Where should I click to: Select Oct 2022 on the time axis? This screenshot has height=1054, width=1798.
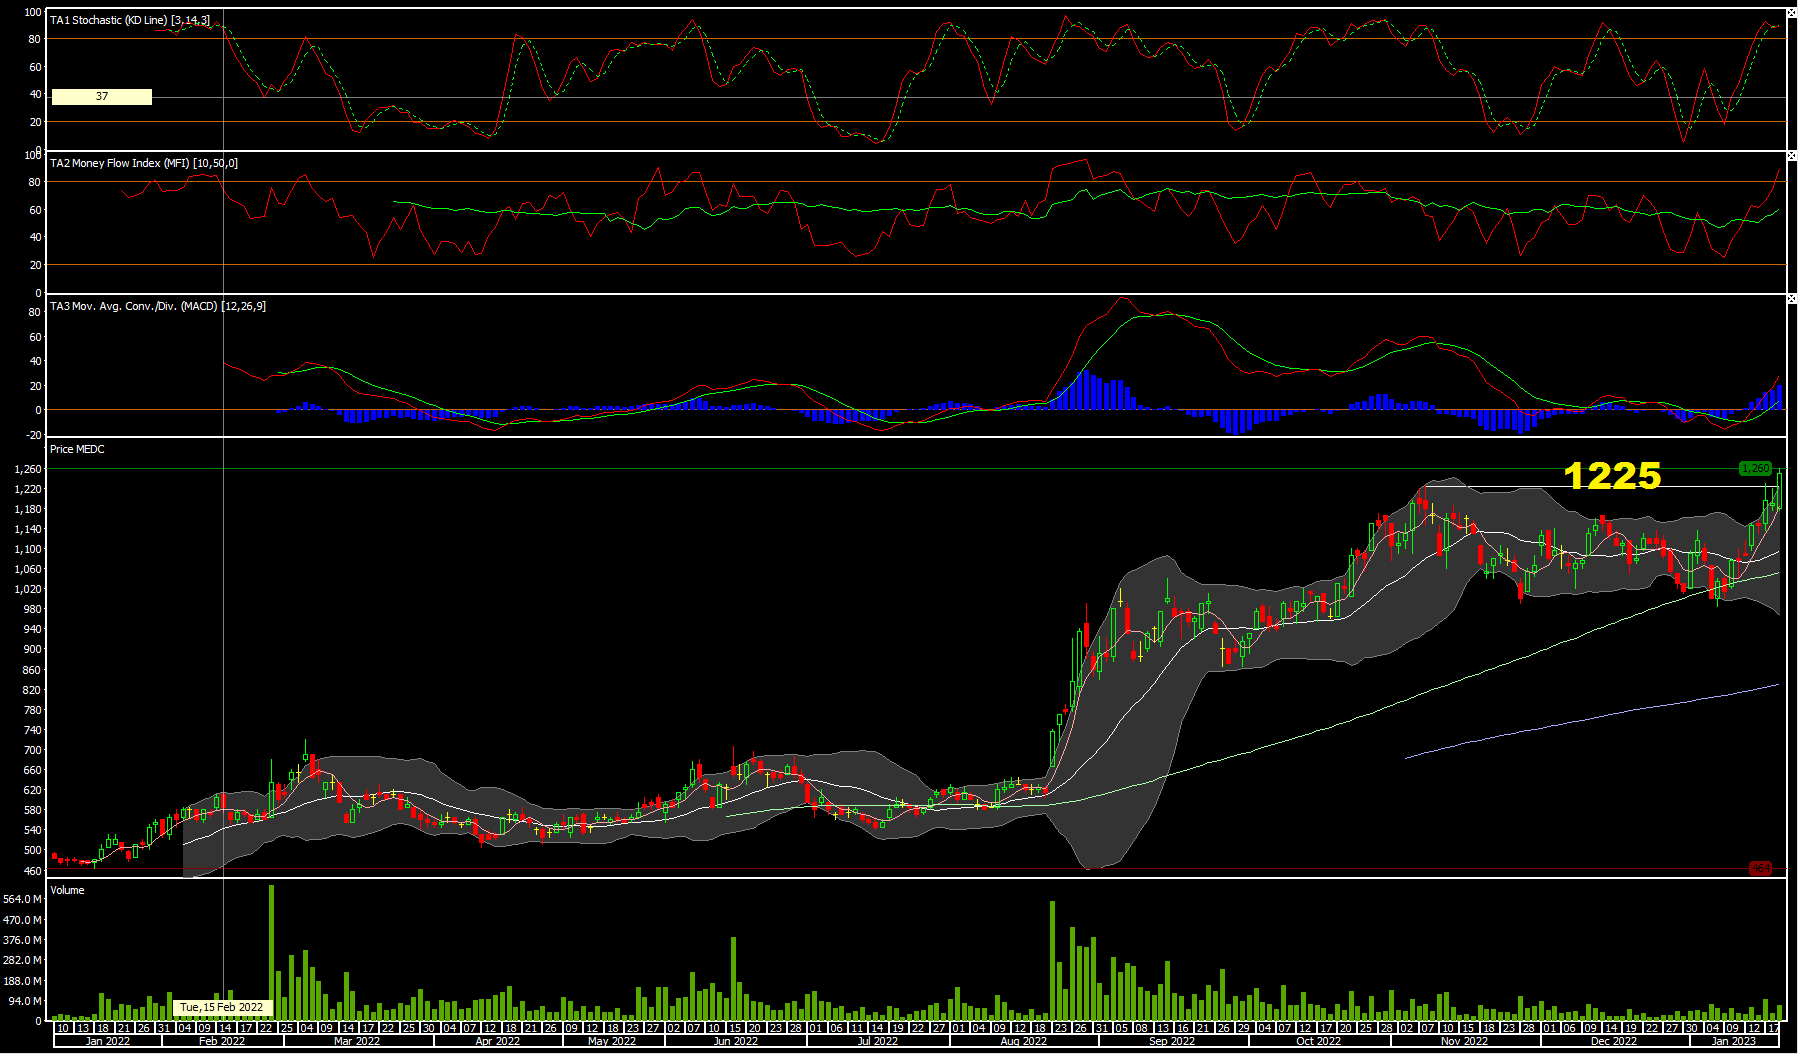point(1318,1041)
